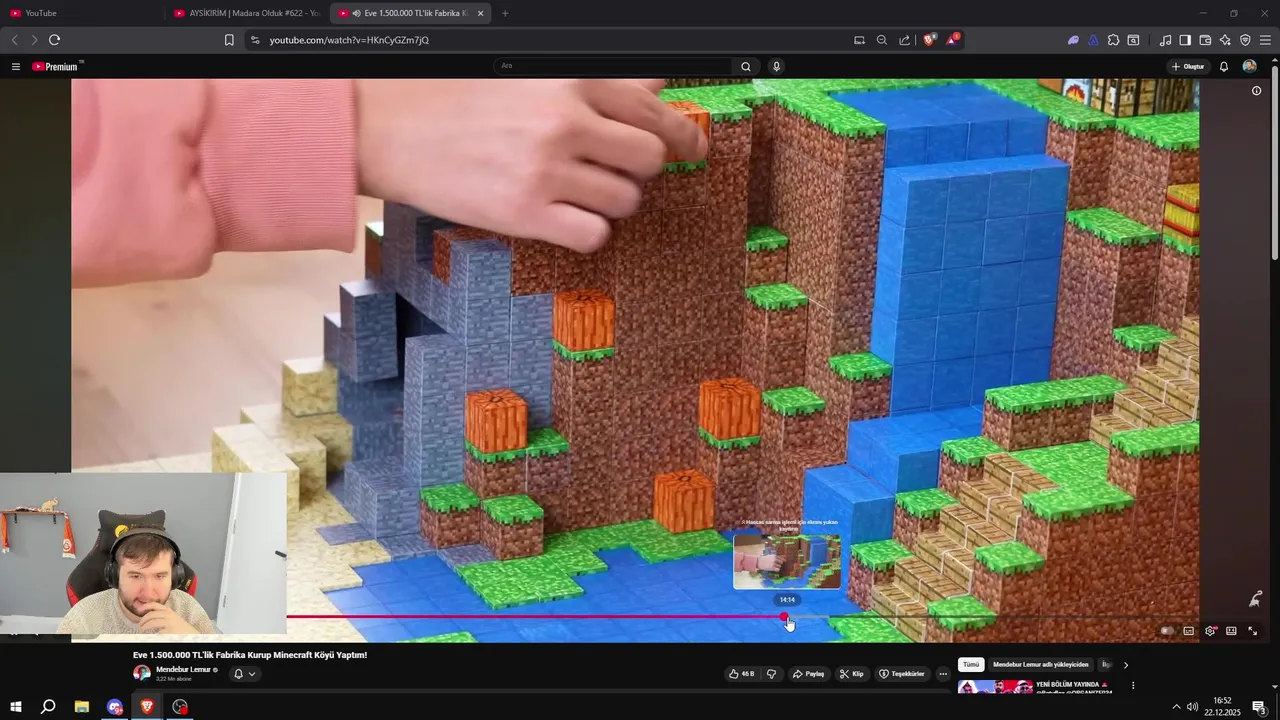Open the YouTube account avatar menu
The image size is (1280, 720).
[1249, 66]
